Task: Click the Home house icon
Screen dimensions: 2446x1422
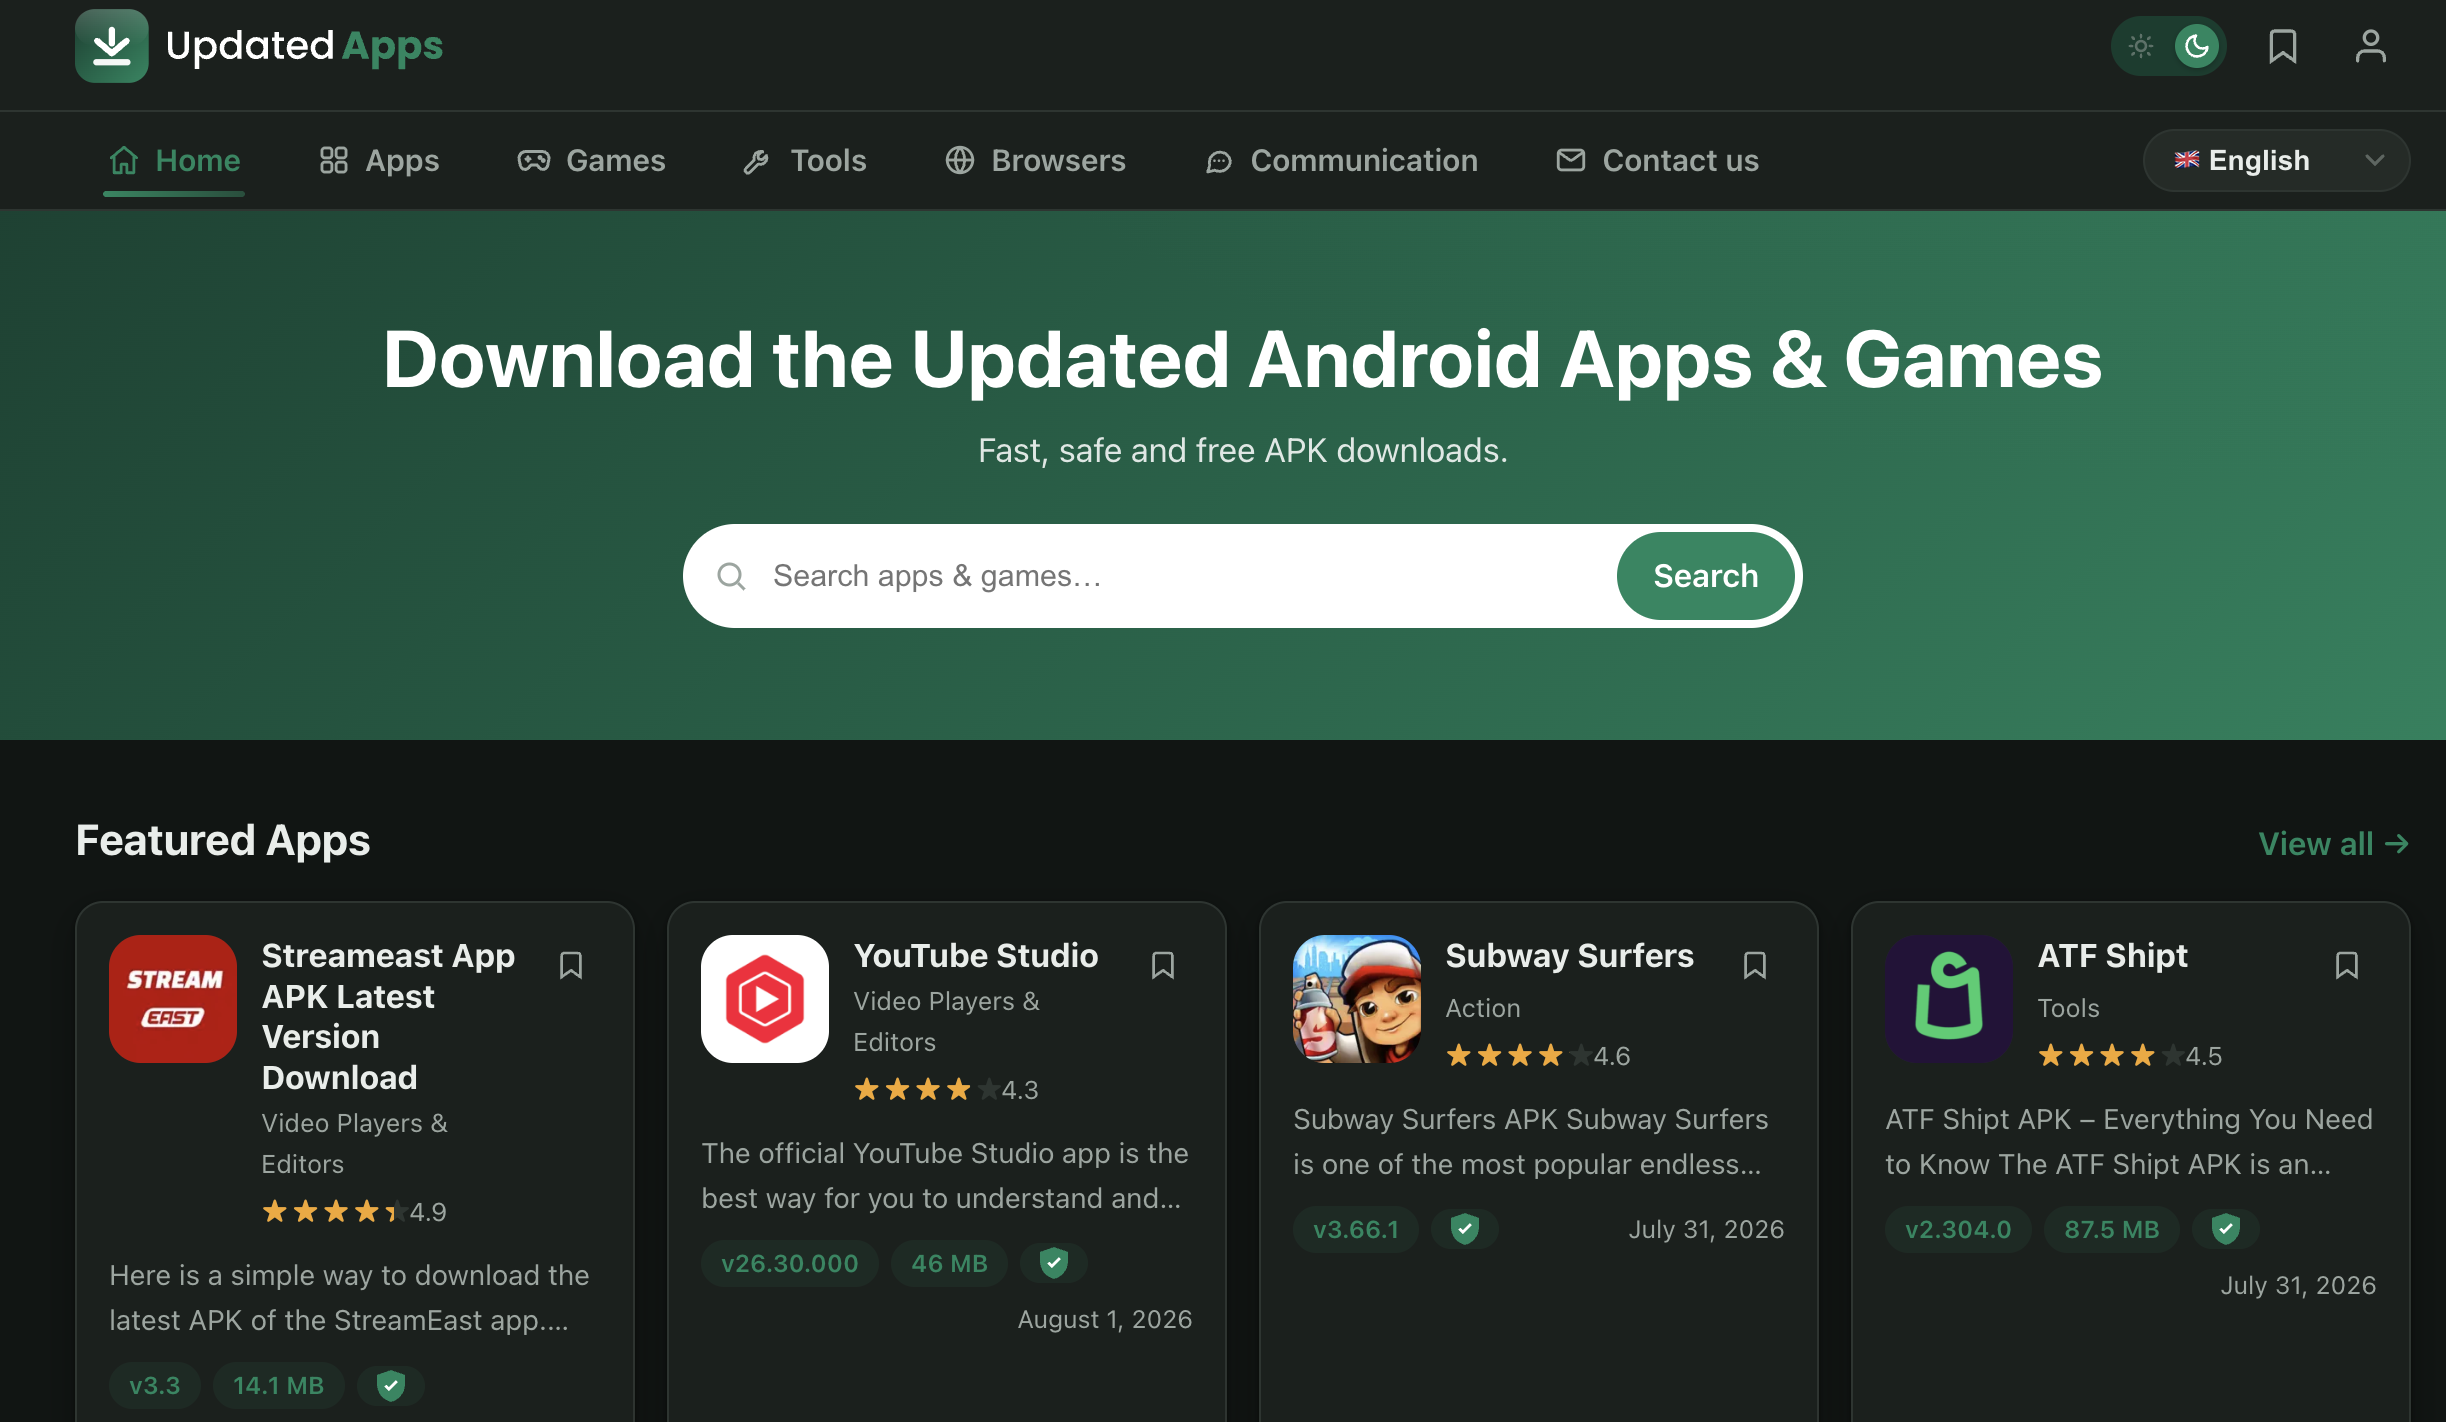Action: pos(124,160)
